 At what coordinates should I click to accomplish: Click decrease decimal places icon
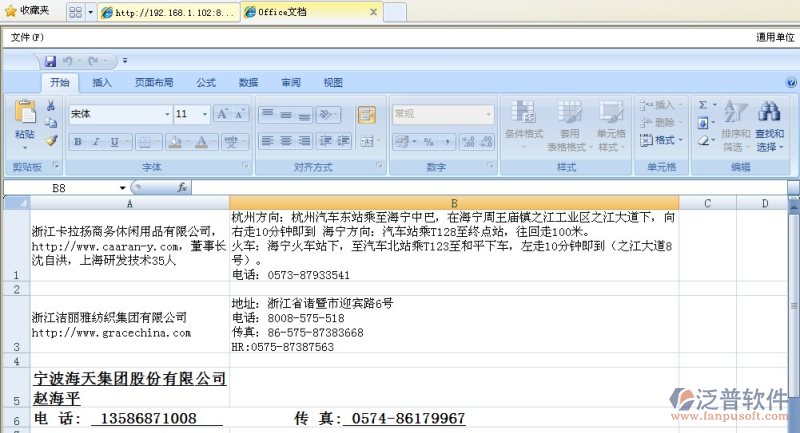[x=486, y=142]
